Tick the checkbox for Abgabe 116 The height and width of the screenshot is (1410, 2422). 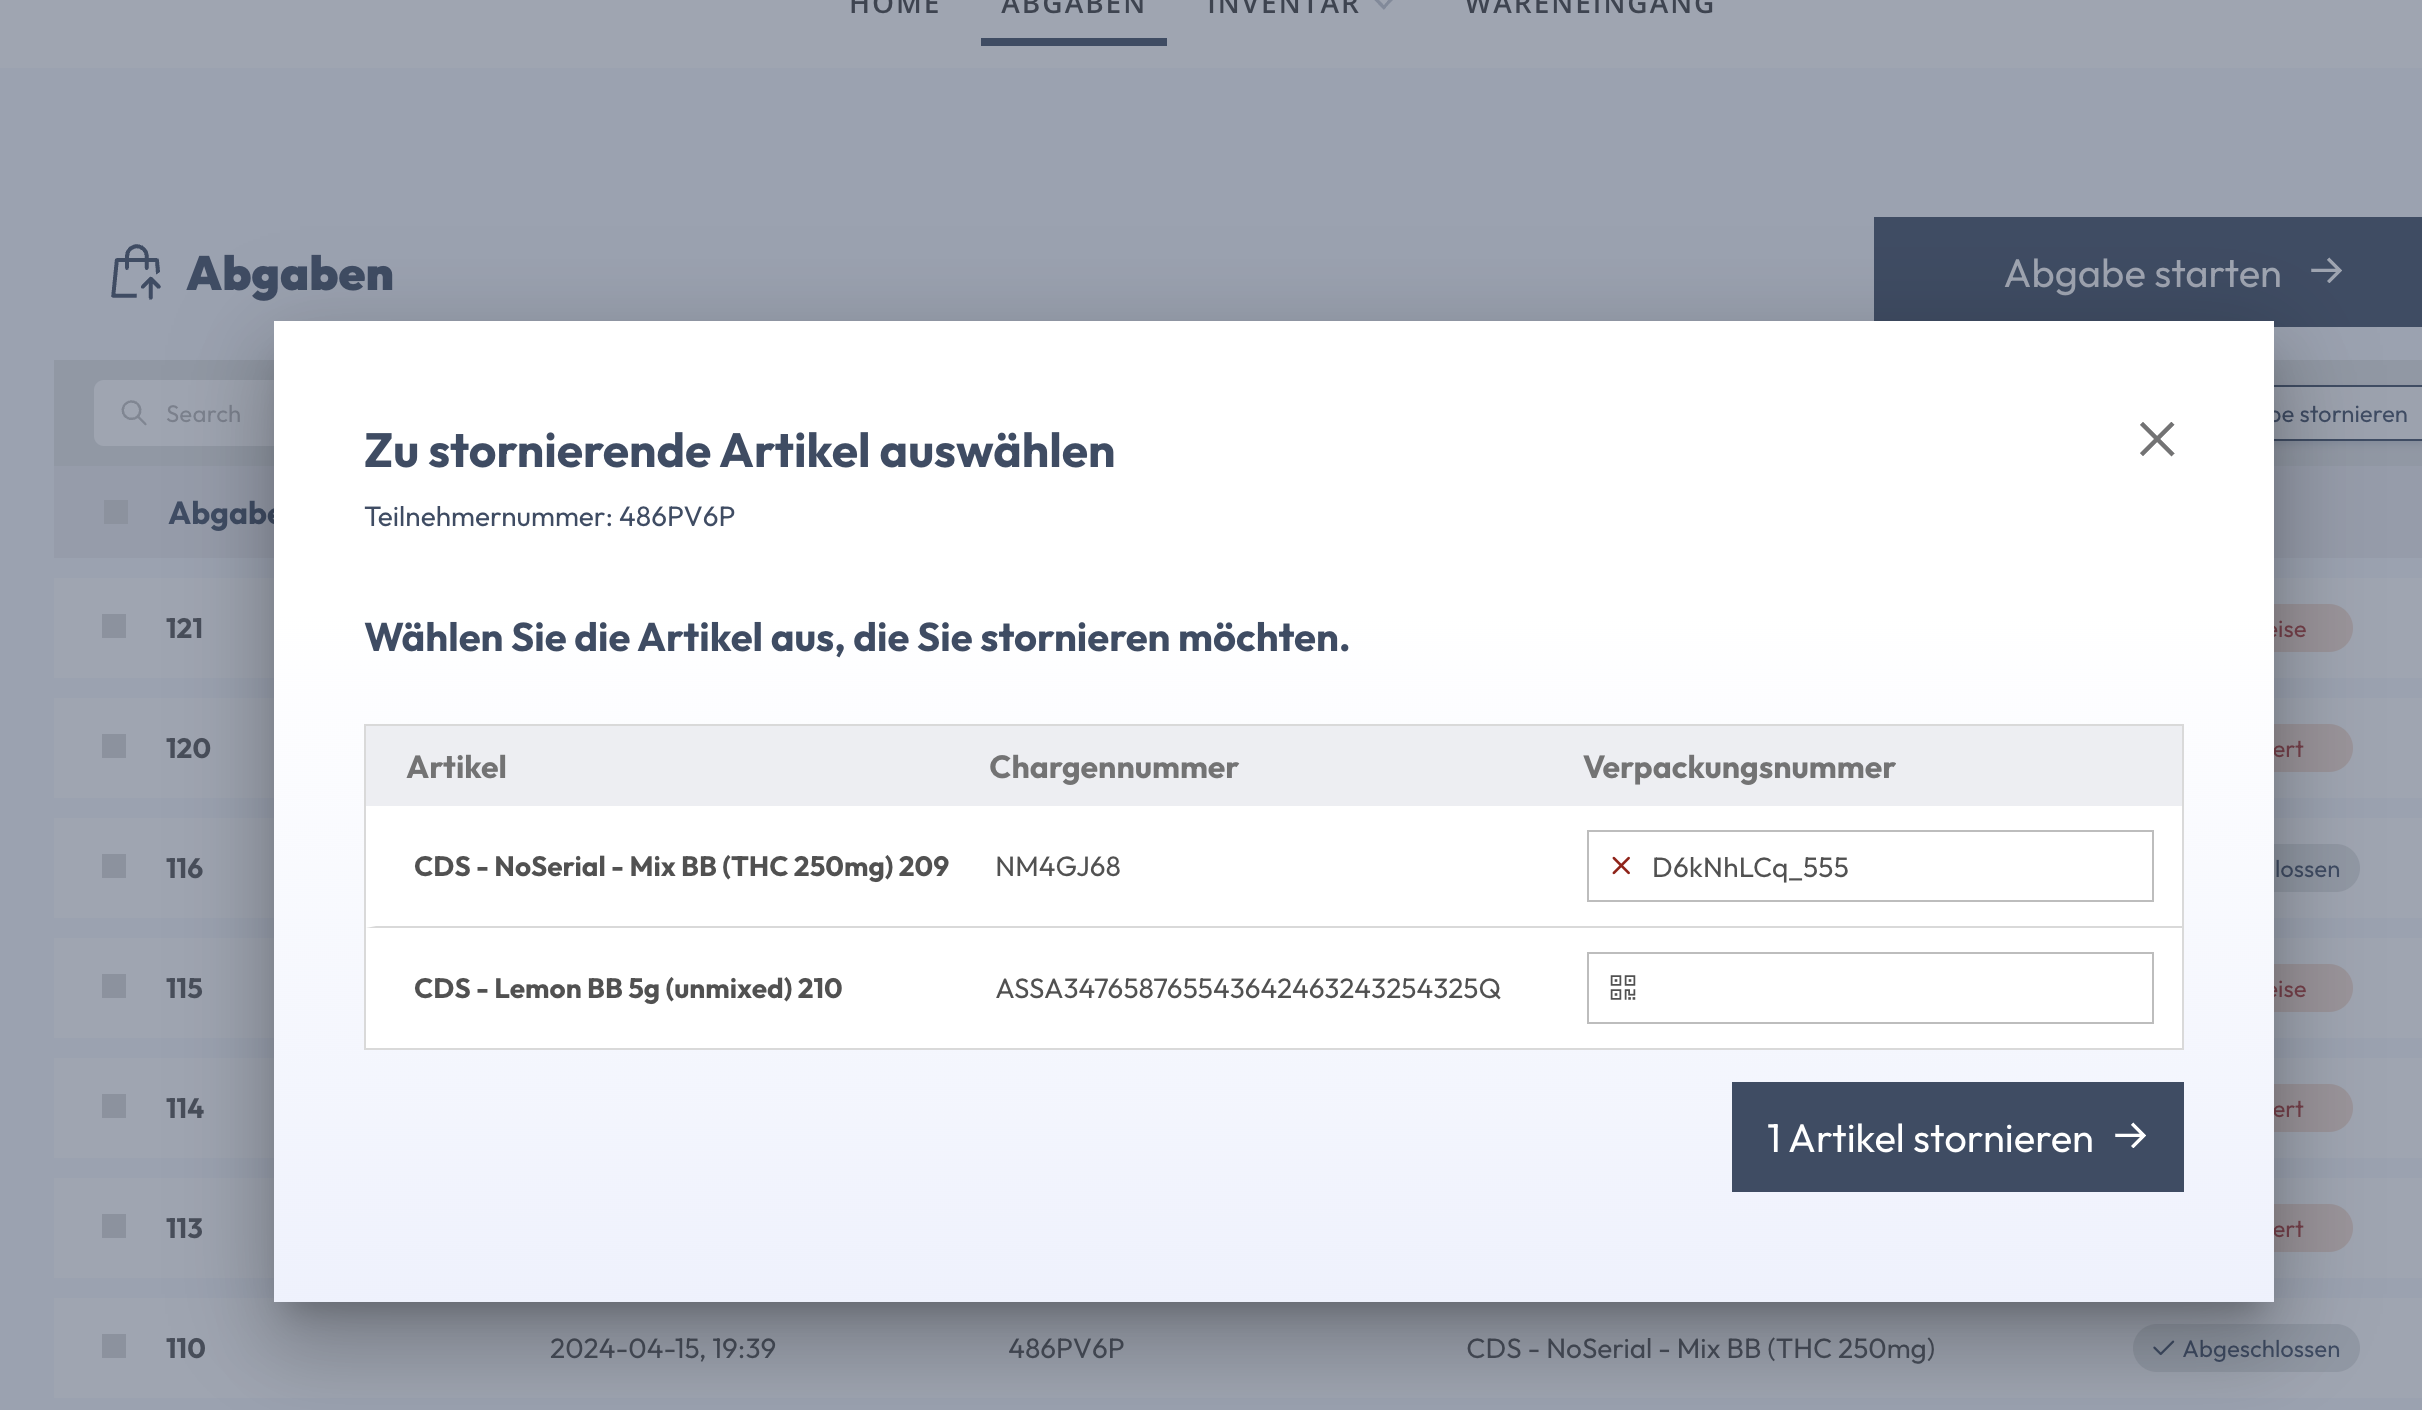[x=114, y=866]
